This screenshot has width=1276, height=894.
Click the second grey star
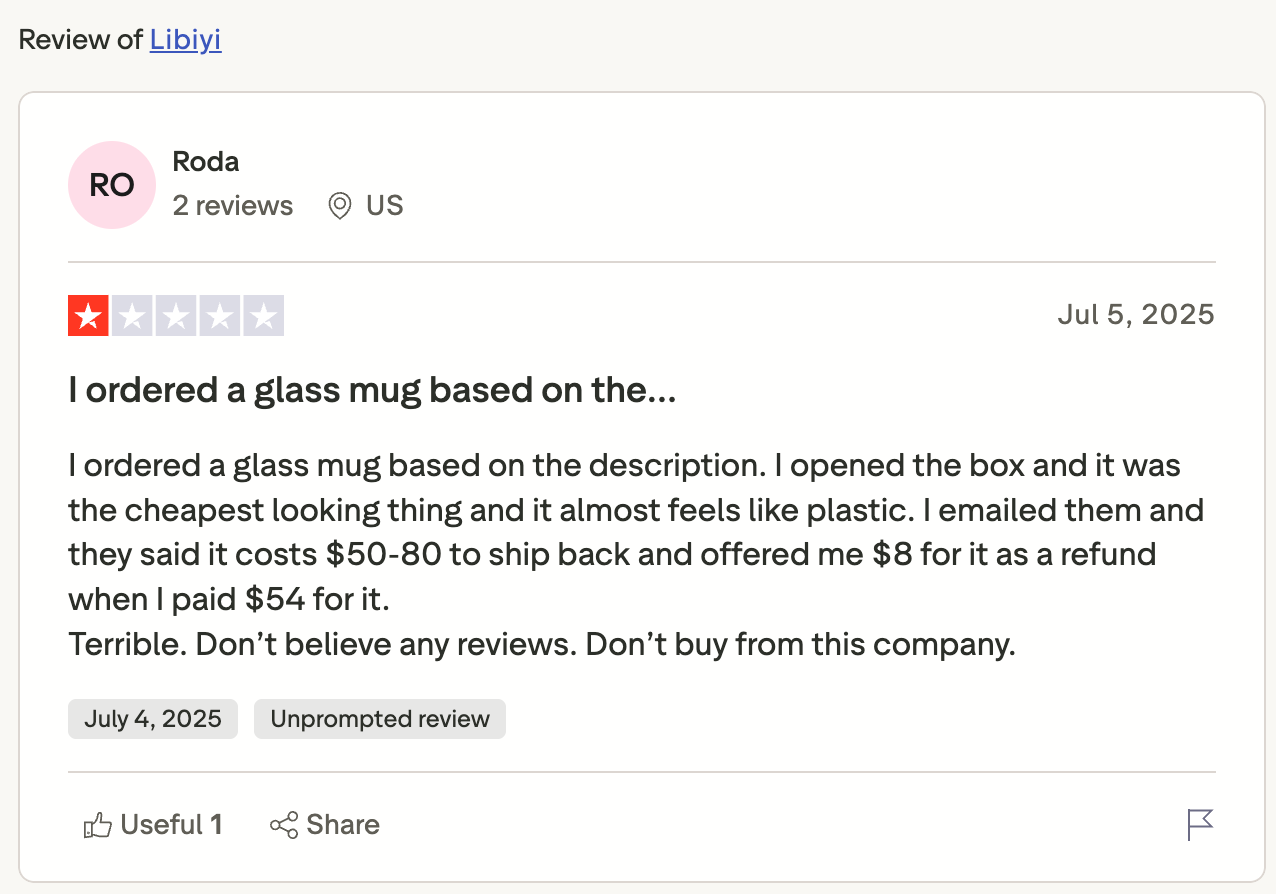tap(132, 316)
